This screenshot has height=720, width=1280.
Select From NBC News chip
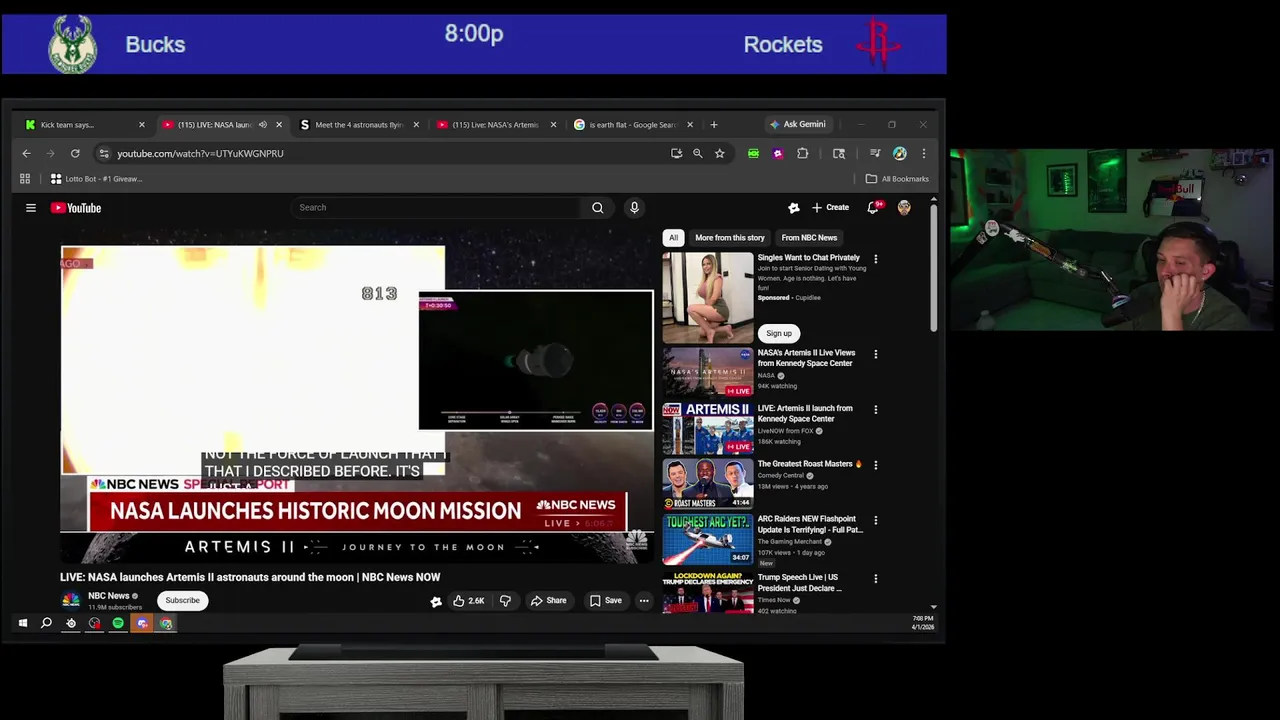click(809, 238)
